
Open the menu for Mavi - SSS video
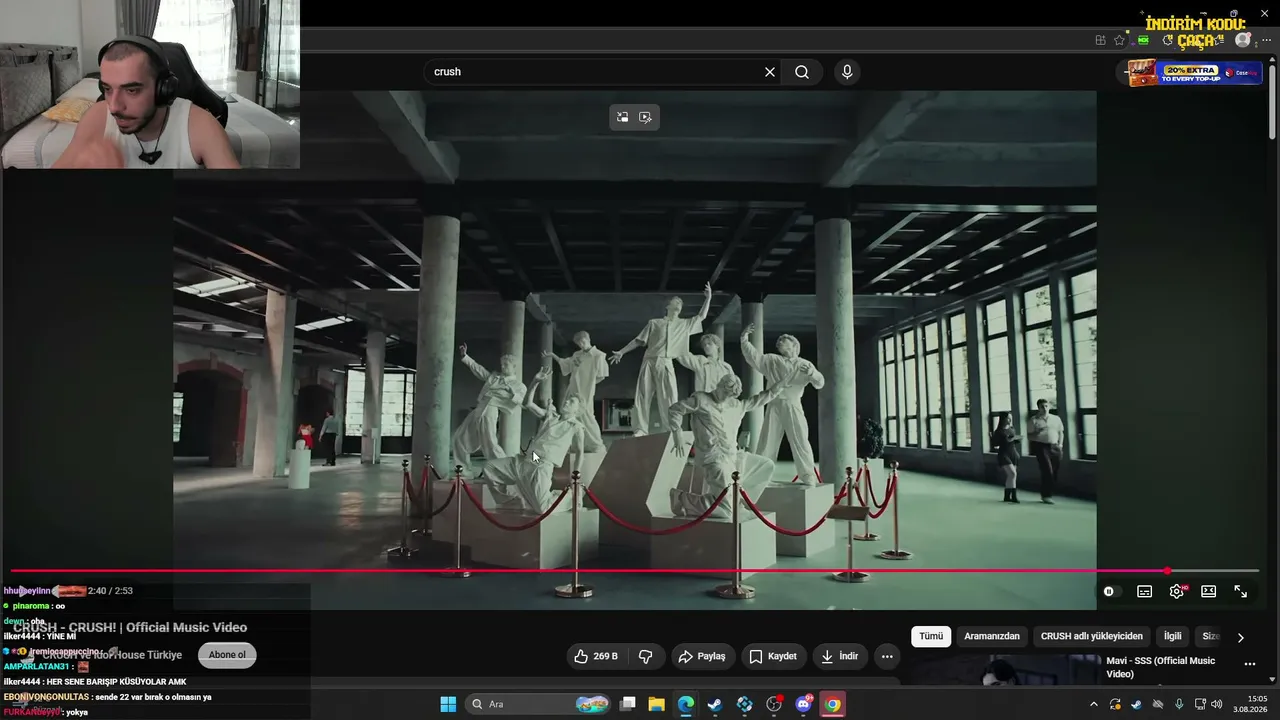point(1249,664)
